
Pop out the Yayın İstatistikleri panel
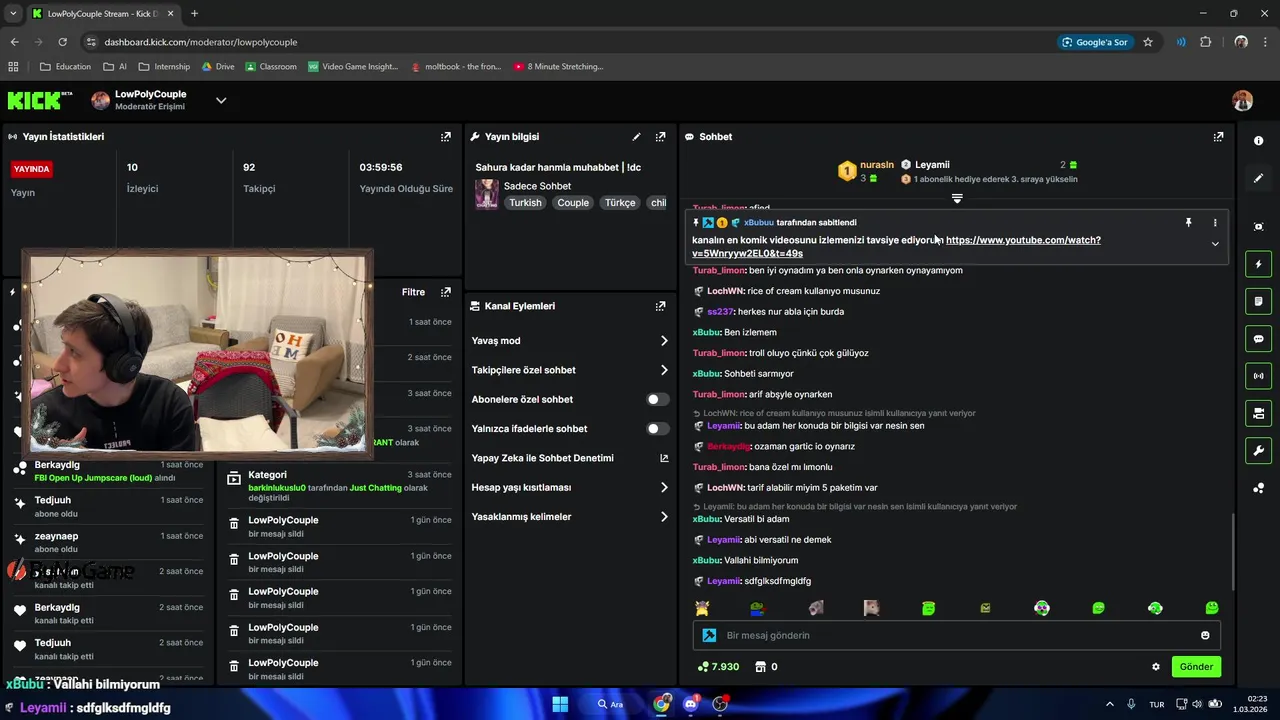(x=446, y=137)
